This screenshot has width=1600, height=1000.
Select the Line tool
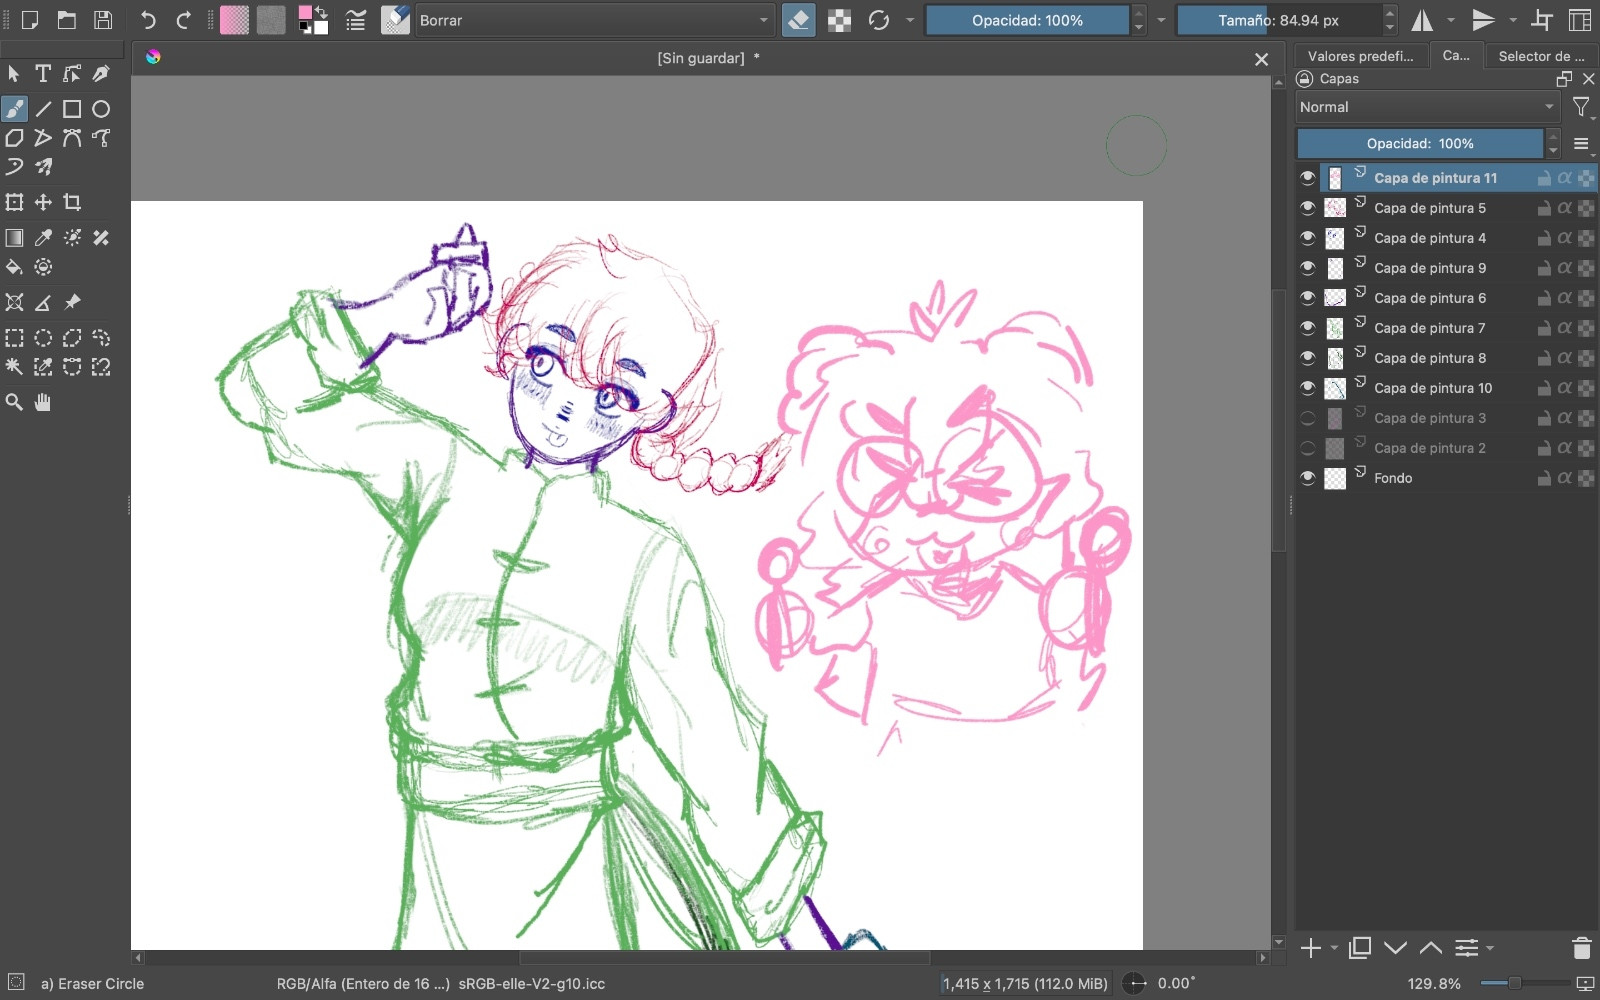coord(43,109)
